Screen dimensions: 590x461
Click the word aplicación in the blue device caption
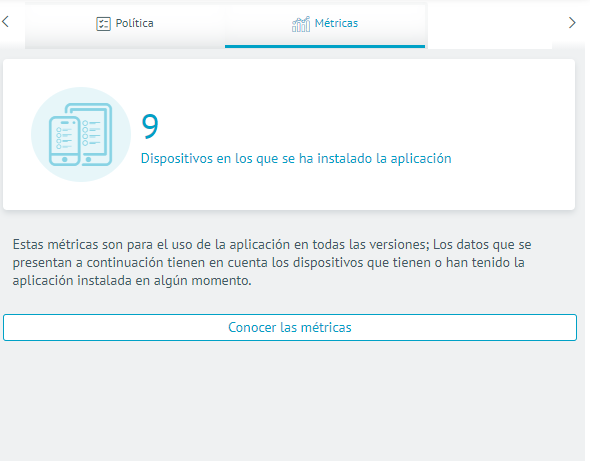click(x=421, y=158)
